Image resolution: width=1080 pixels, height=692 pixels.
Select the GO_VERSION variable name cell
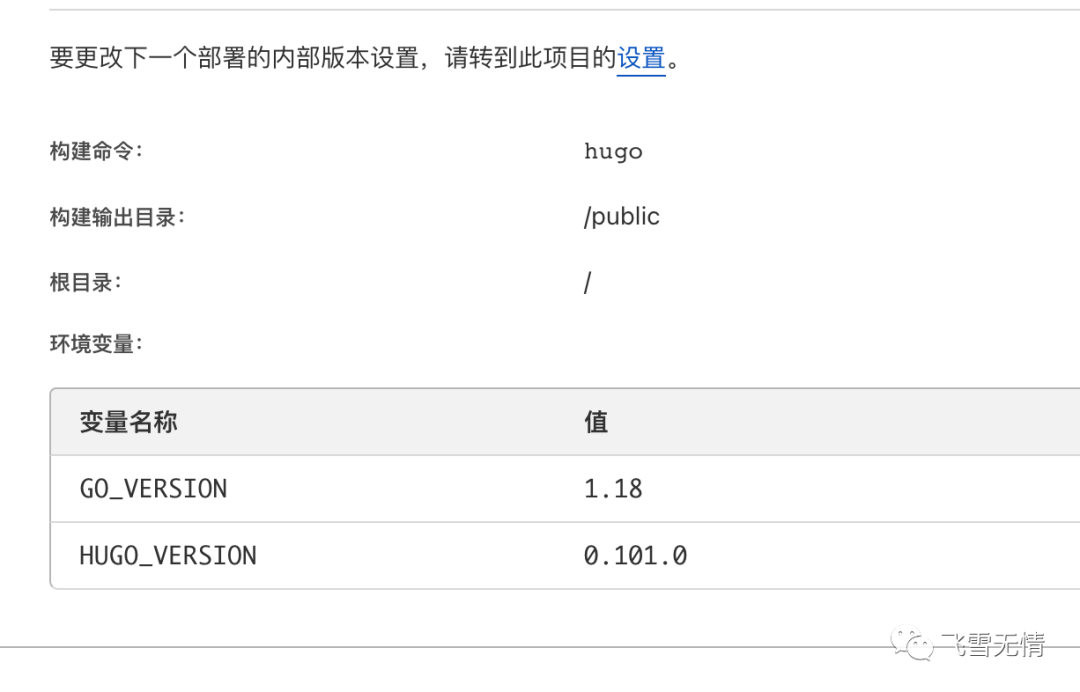(x=154, y=489)
